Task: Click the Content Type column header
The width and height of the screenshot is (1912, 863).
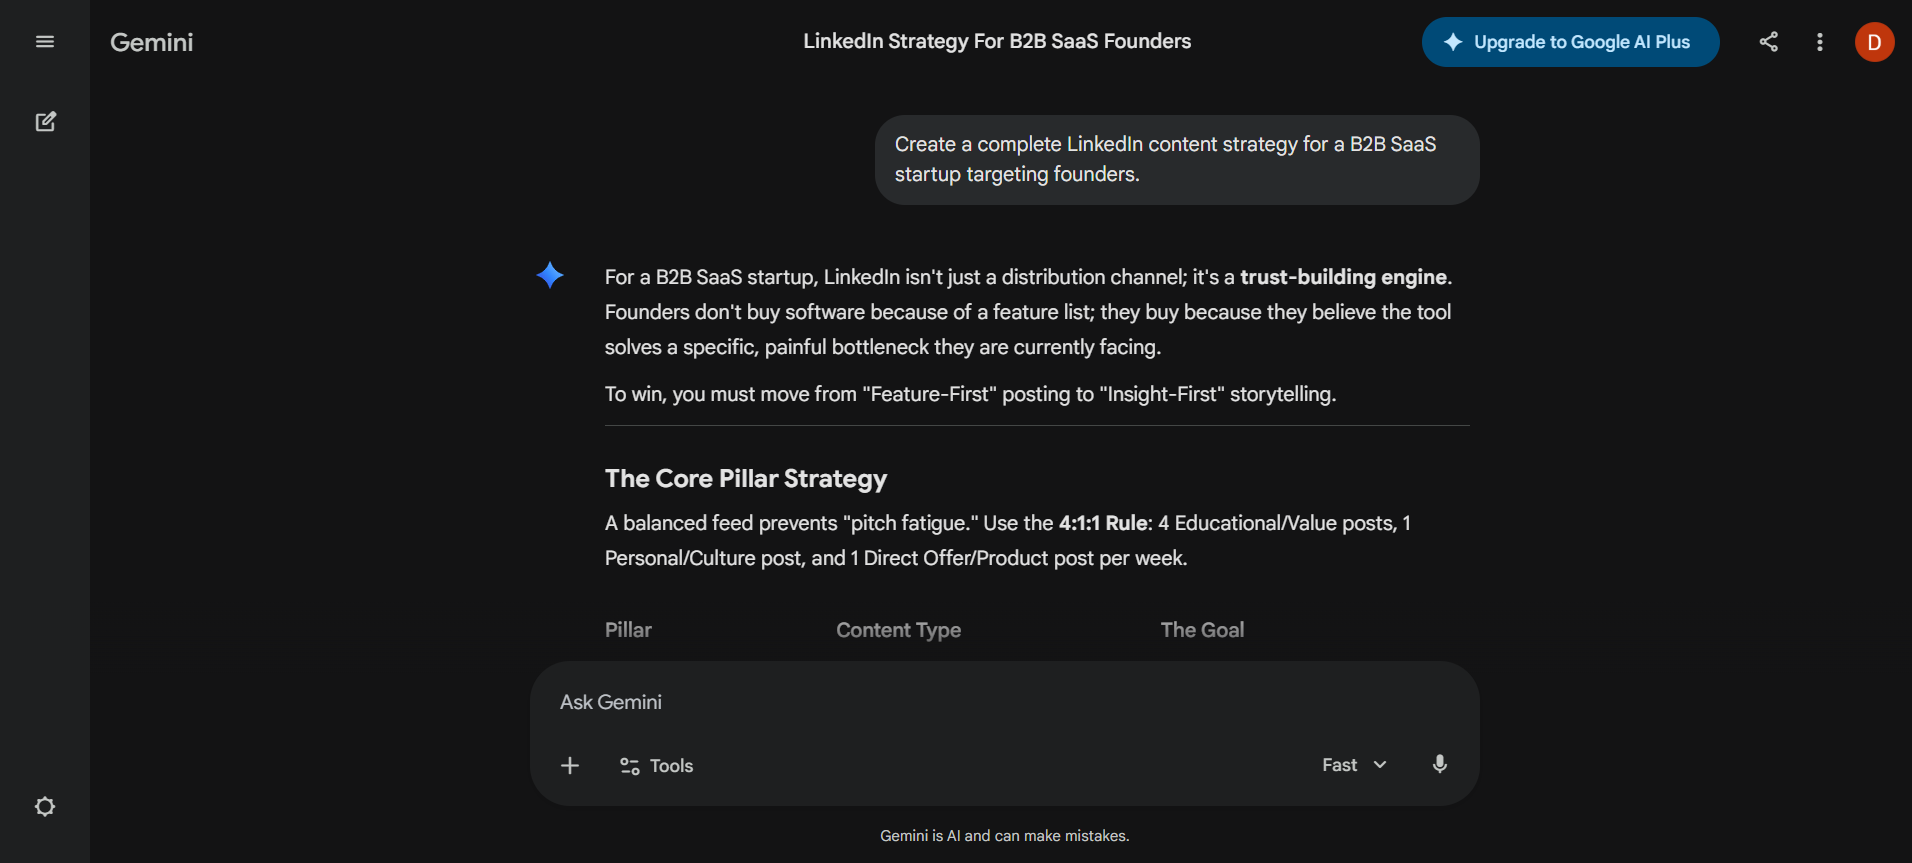Action: click(898, 630)
